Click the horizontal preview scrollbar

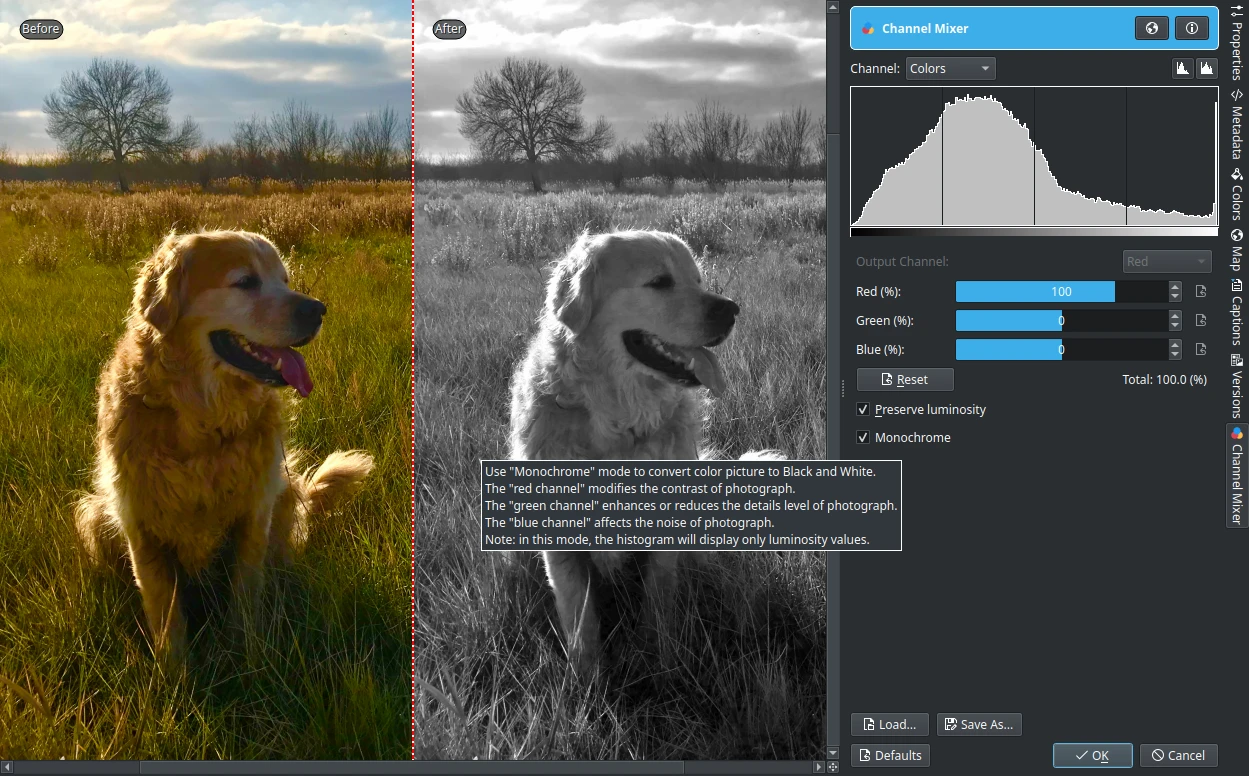pos(413,768)
